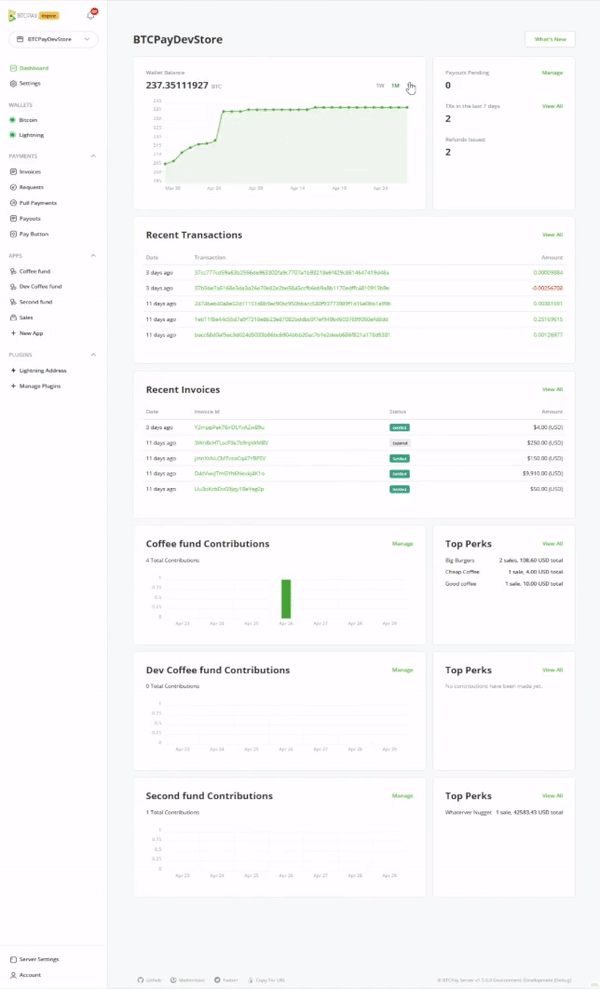Click the wallet balance '237.35111927' value
The width and height of the screenshot is (600, 989).
(x=177, y=85)
